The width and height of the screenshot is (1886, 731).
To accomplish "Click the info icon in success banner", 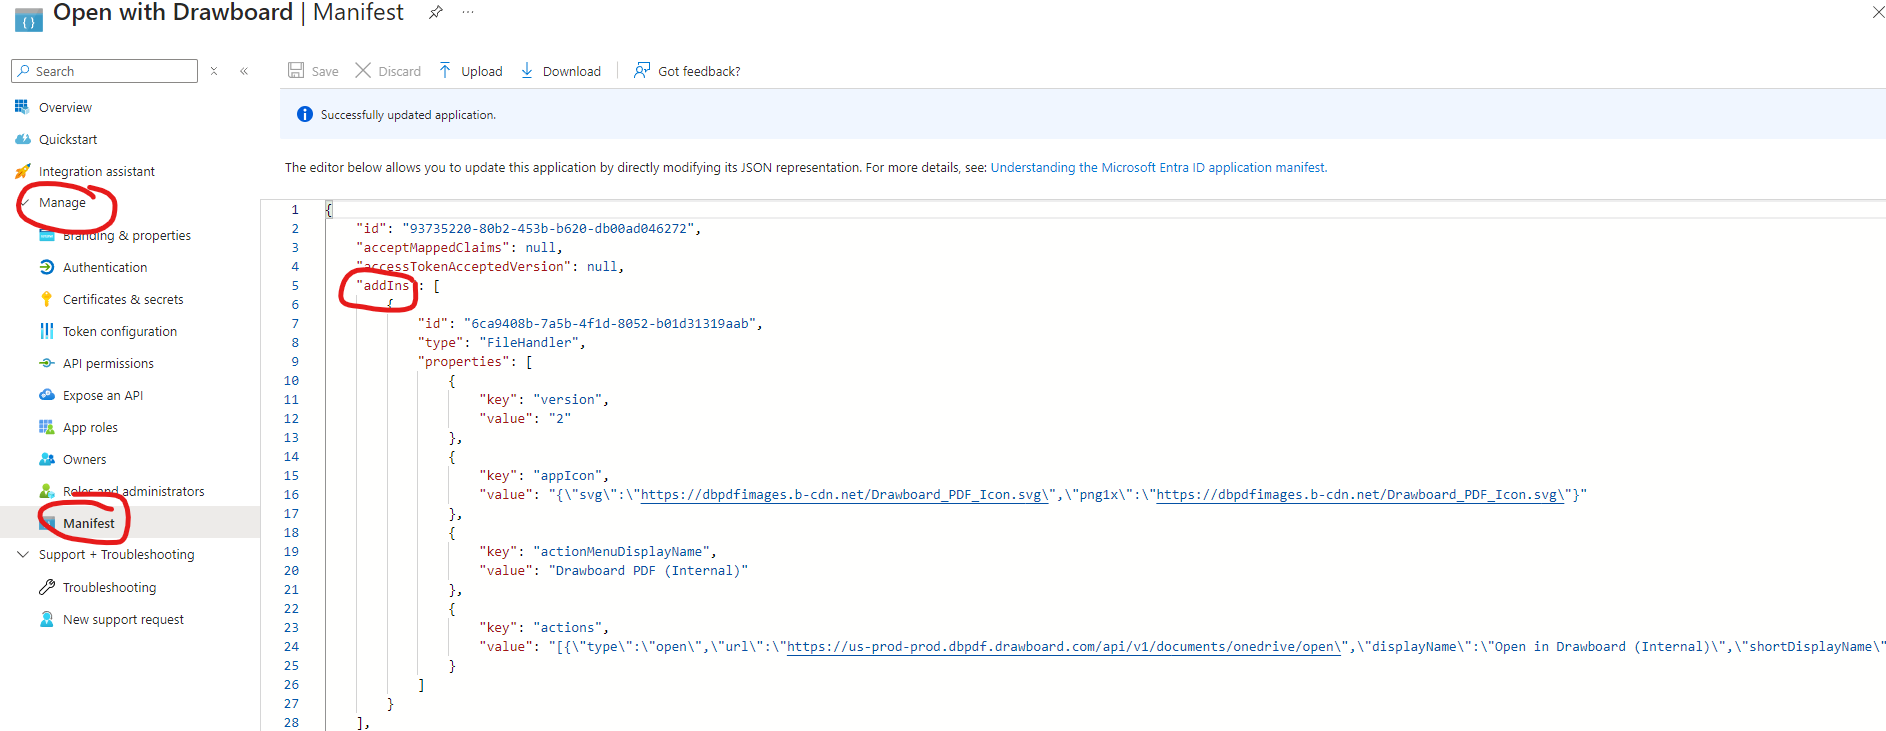I will 305,115.
